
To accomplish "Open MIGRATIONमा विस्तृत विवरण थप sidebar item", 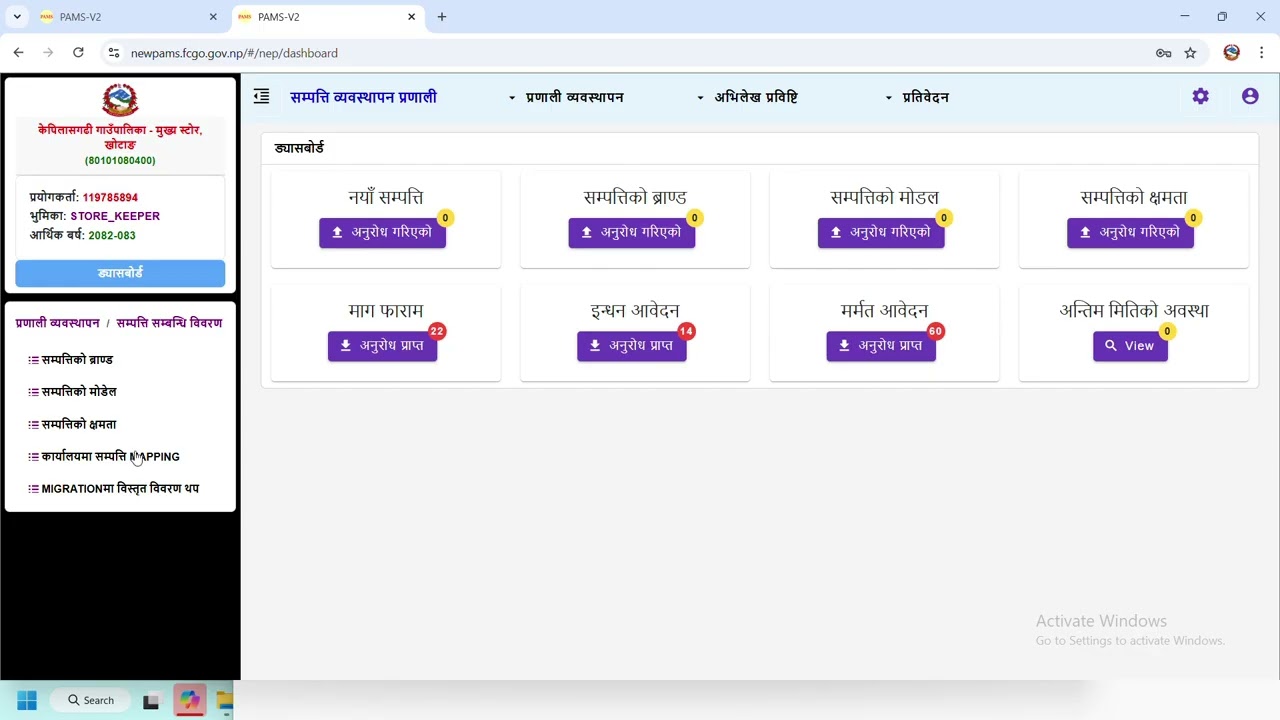I will click(114, 489).
